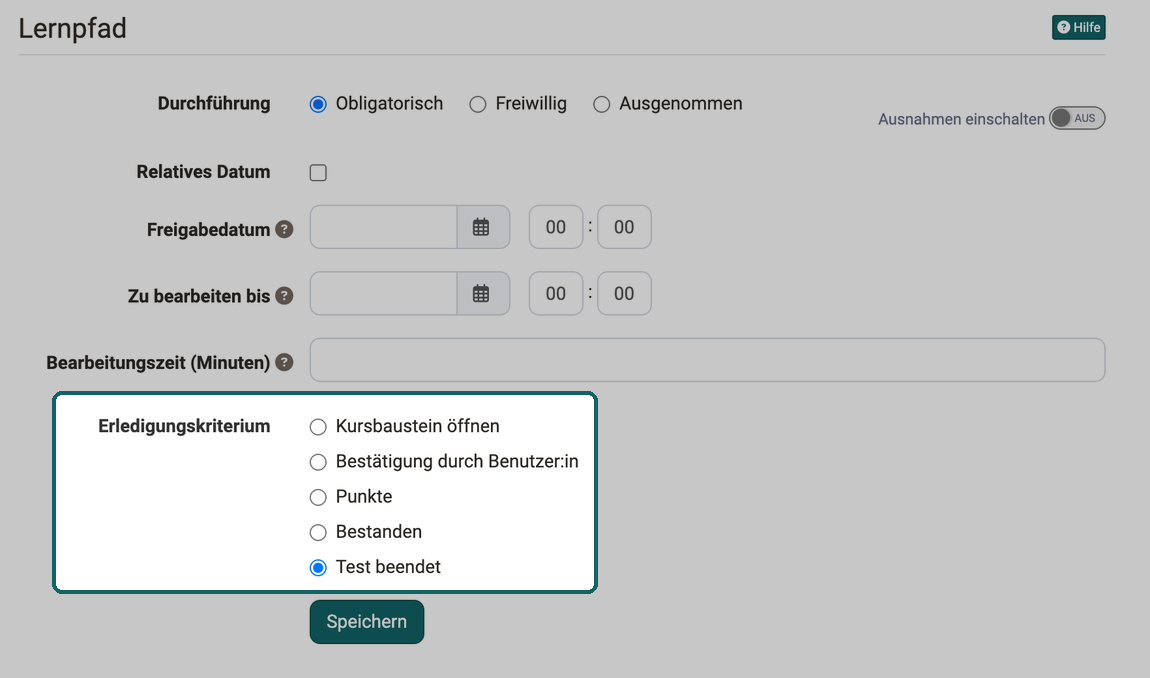Select Bestanden as completion criterion
Viewport: 1150px width, 678px height.
tap(318, 533)
